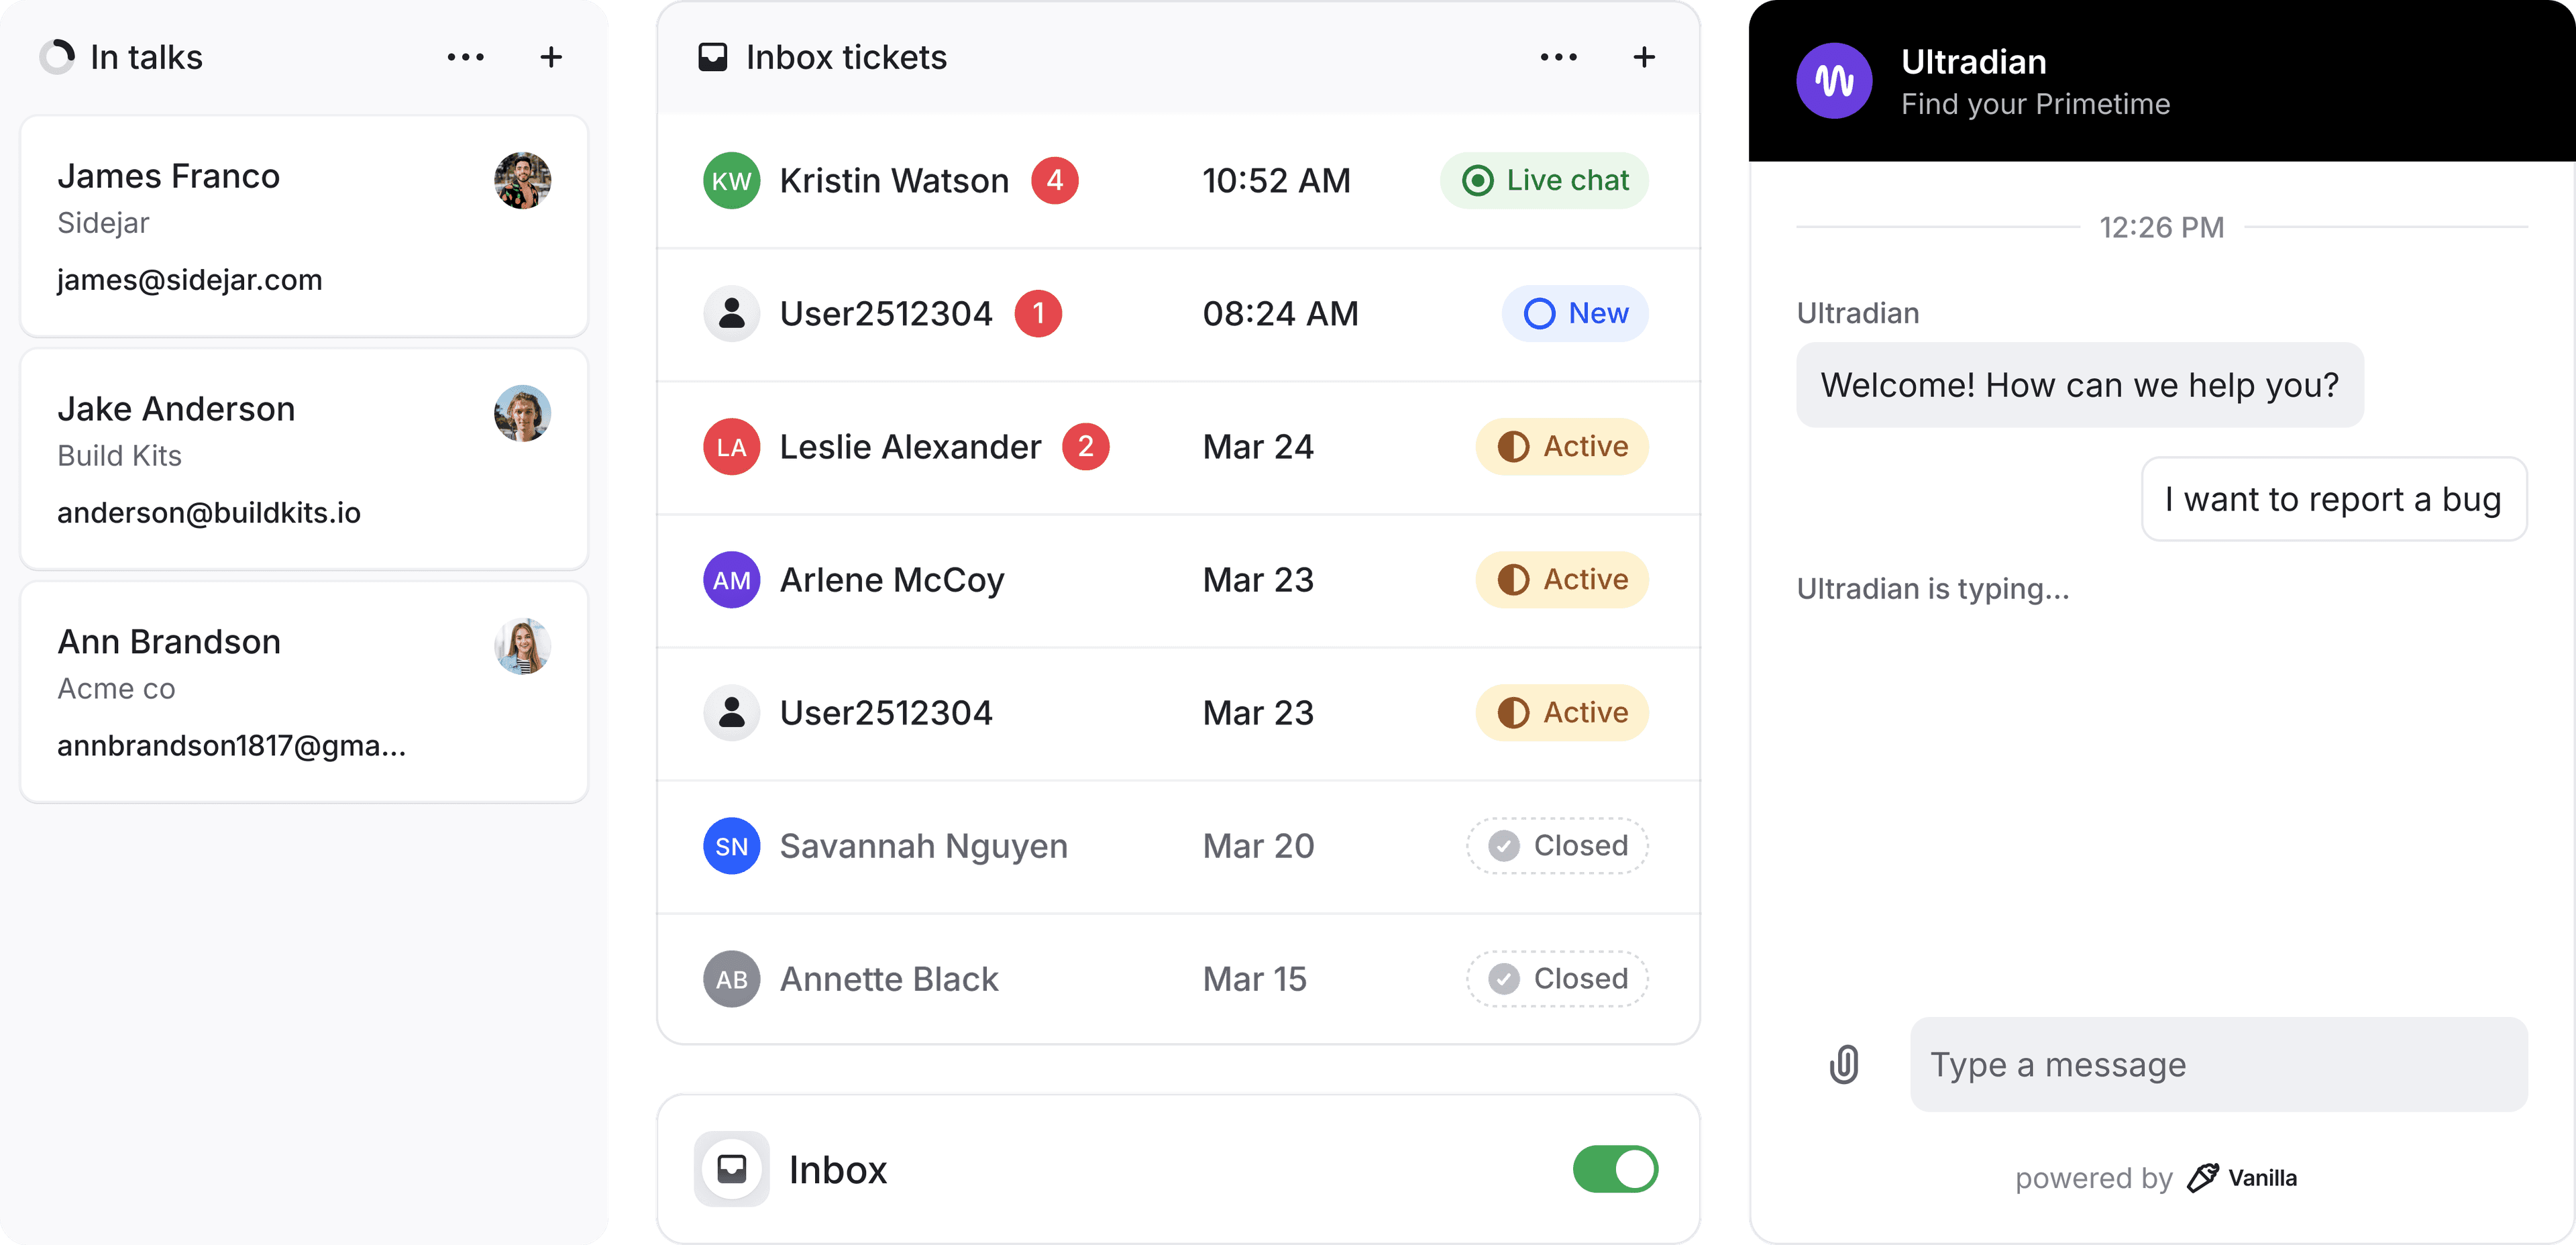Click the Type a message field
2576x1245 pixels.
(x=2218, y=1064)
